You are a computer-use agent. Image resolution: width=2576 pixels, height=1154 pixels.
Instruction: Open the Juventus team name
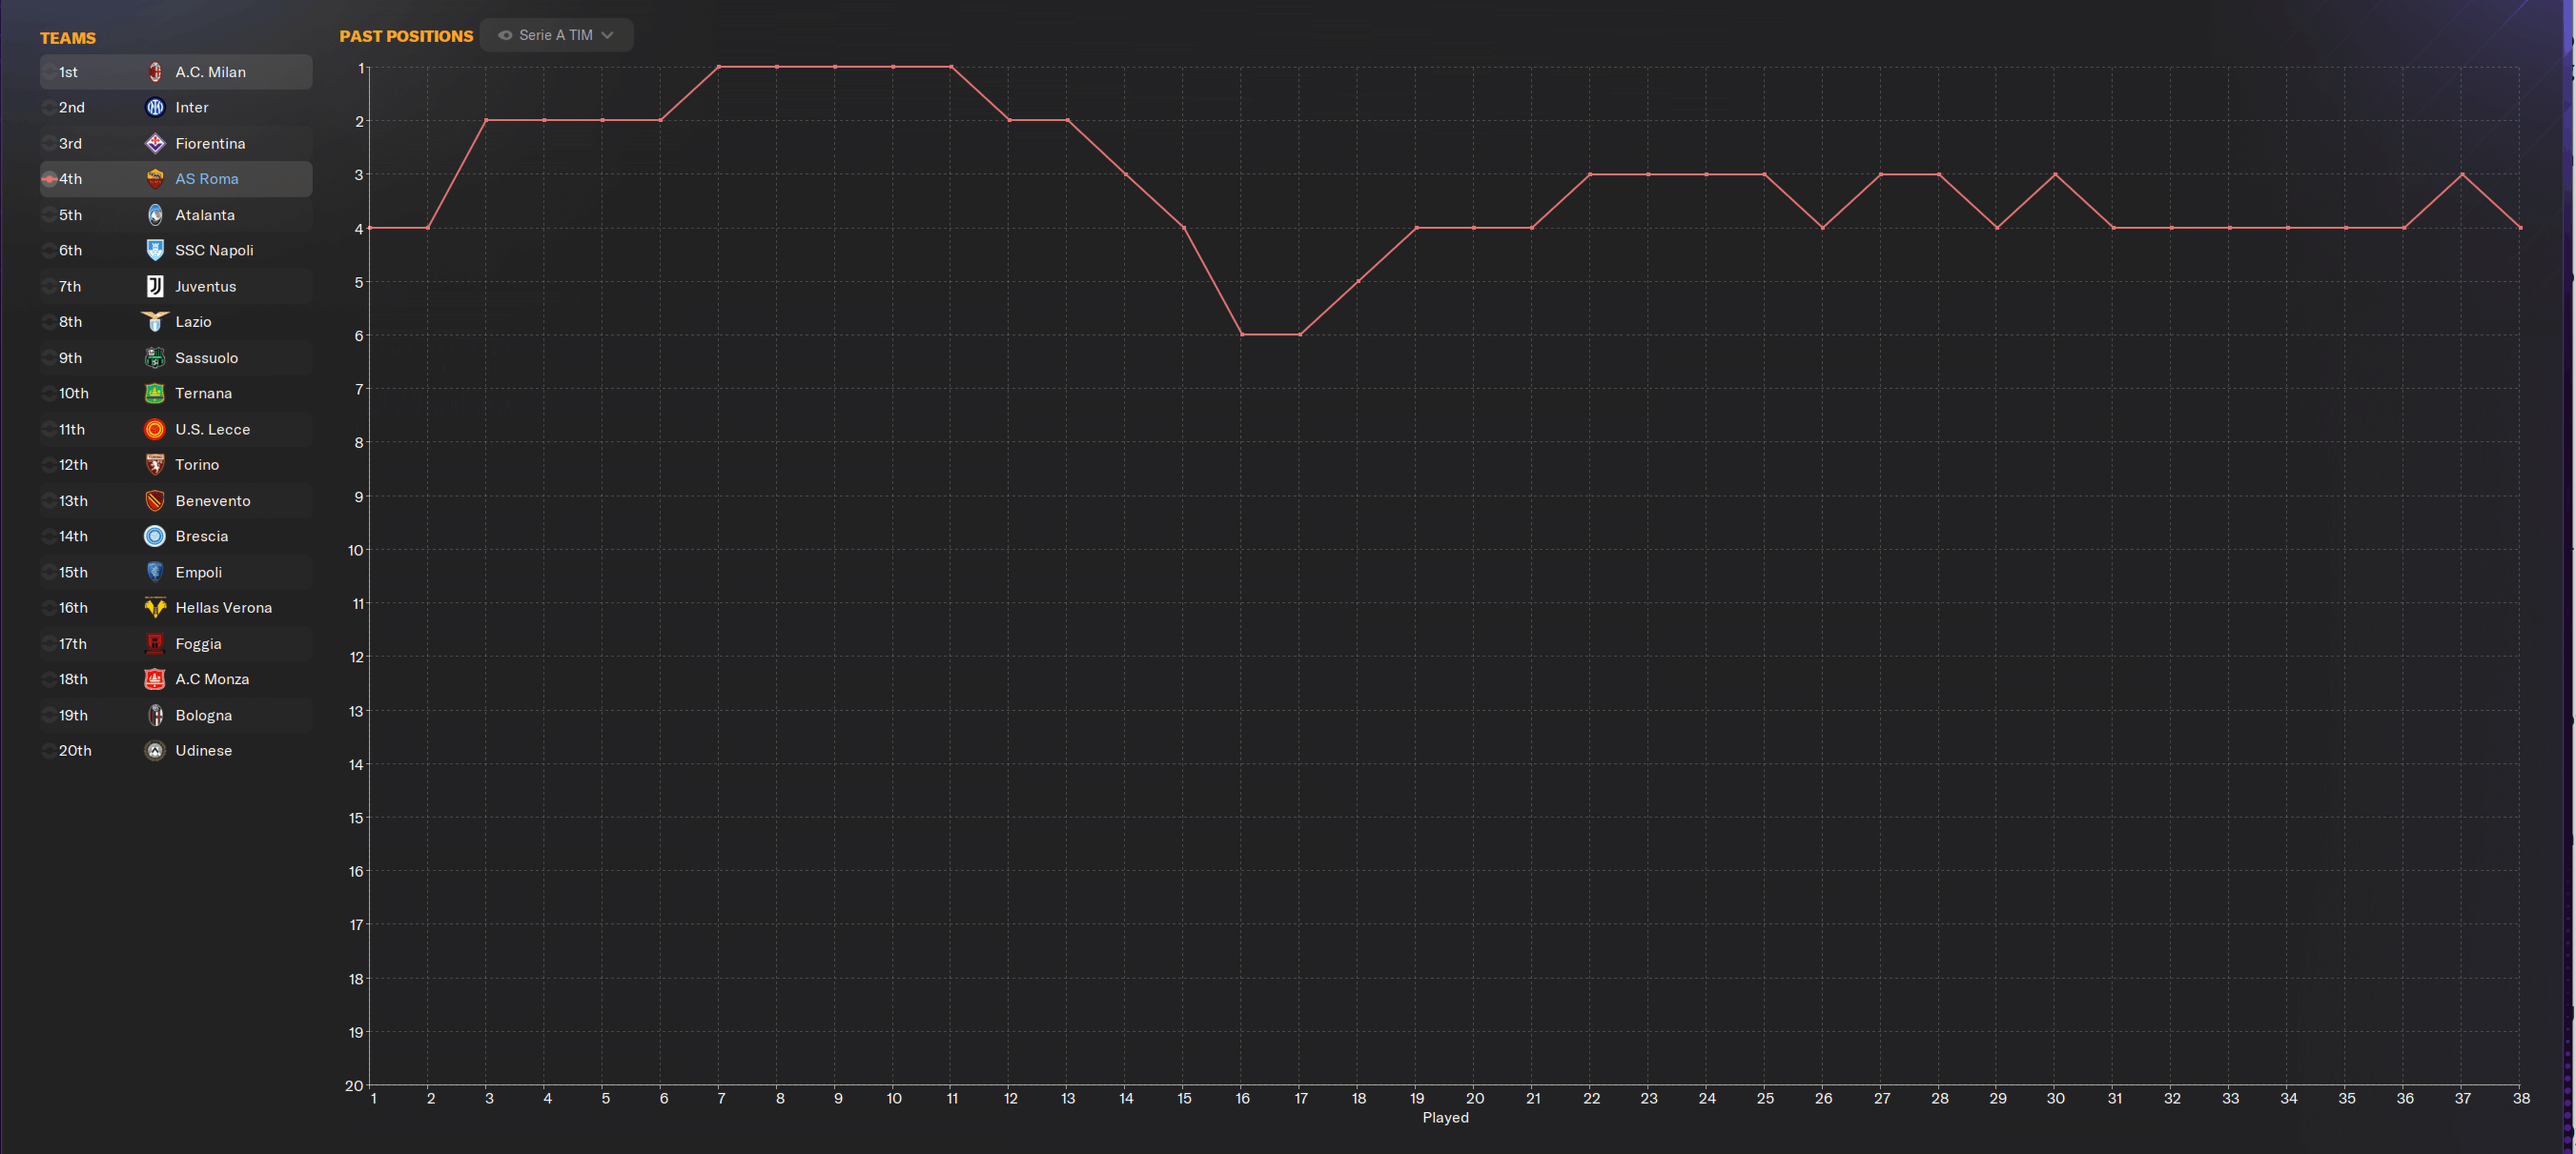tap(206, 286)
